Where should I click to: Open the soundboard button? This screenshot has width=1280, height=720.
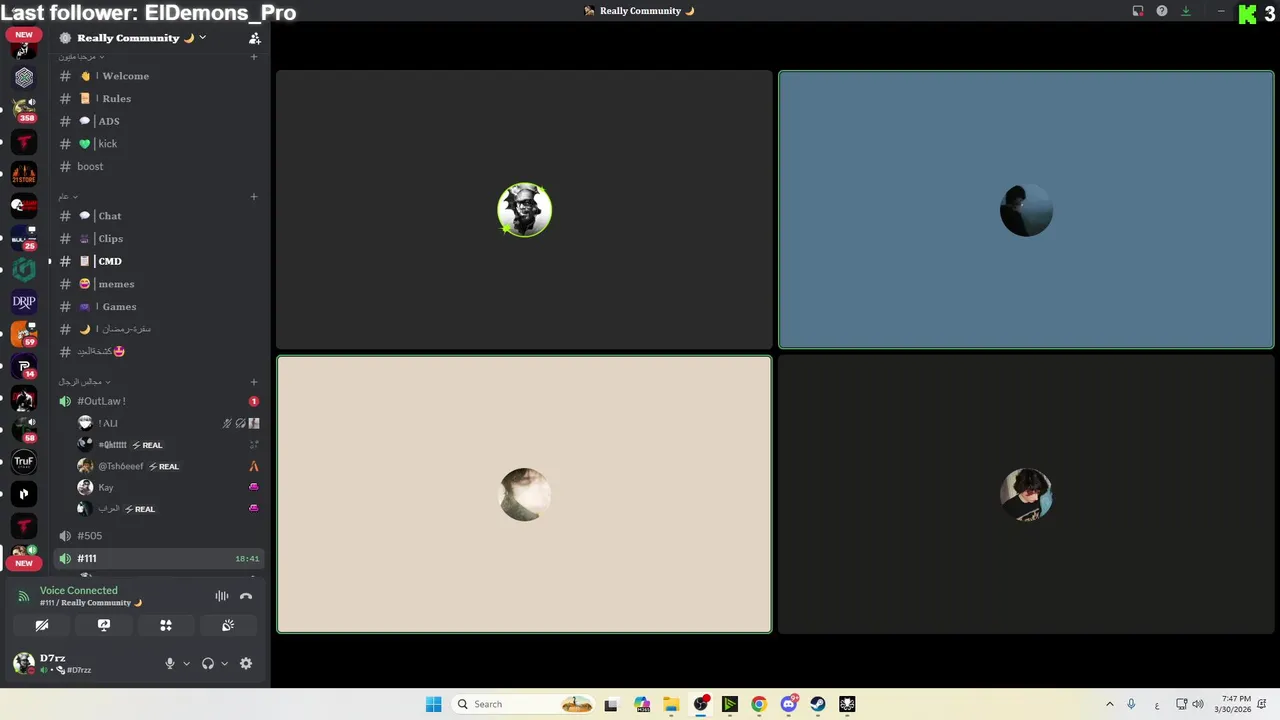coord(228,625)
